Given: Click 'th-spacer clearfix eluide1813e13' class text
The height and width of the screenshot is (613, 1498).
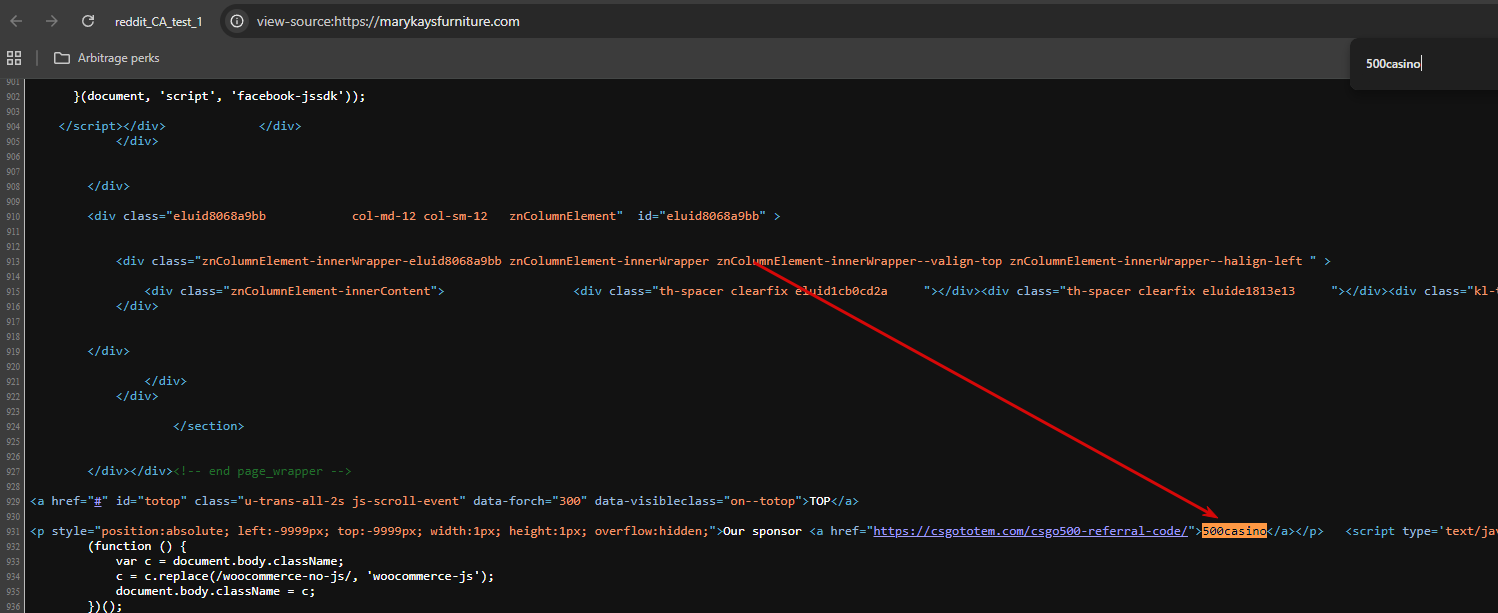Looking at the screenshot, I should pyautogui.click(x=1181, y=291).
